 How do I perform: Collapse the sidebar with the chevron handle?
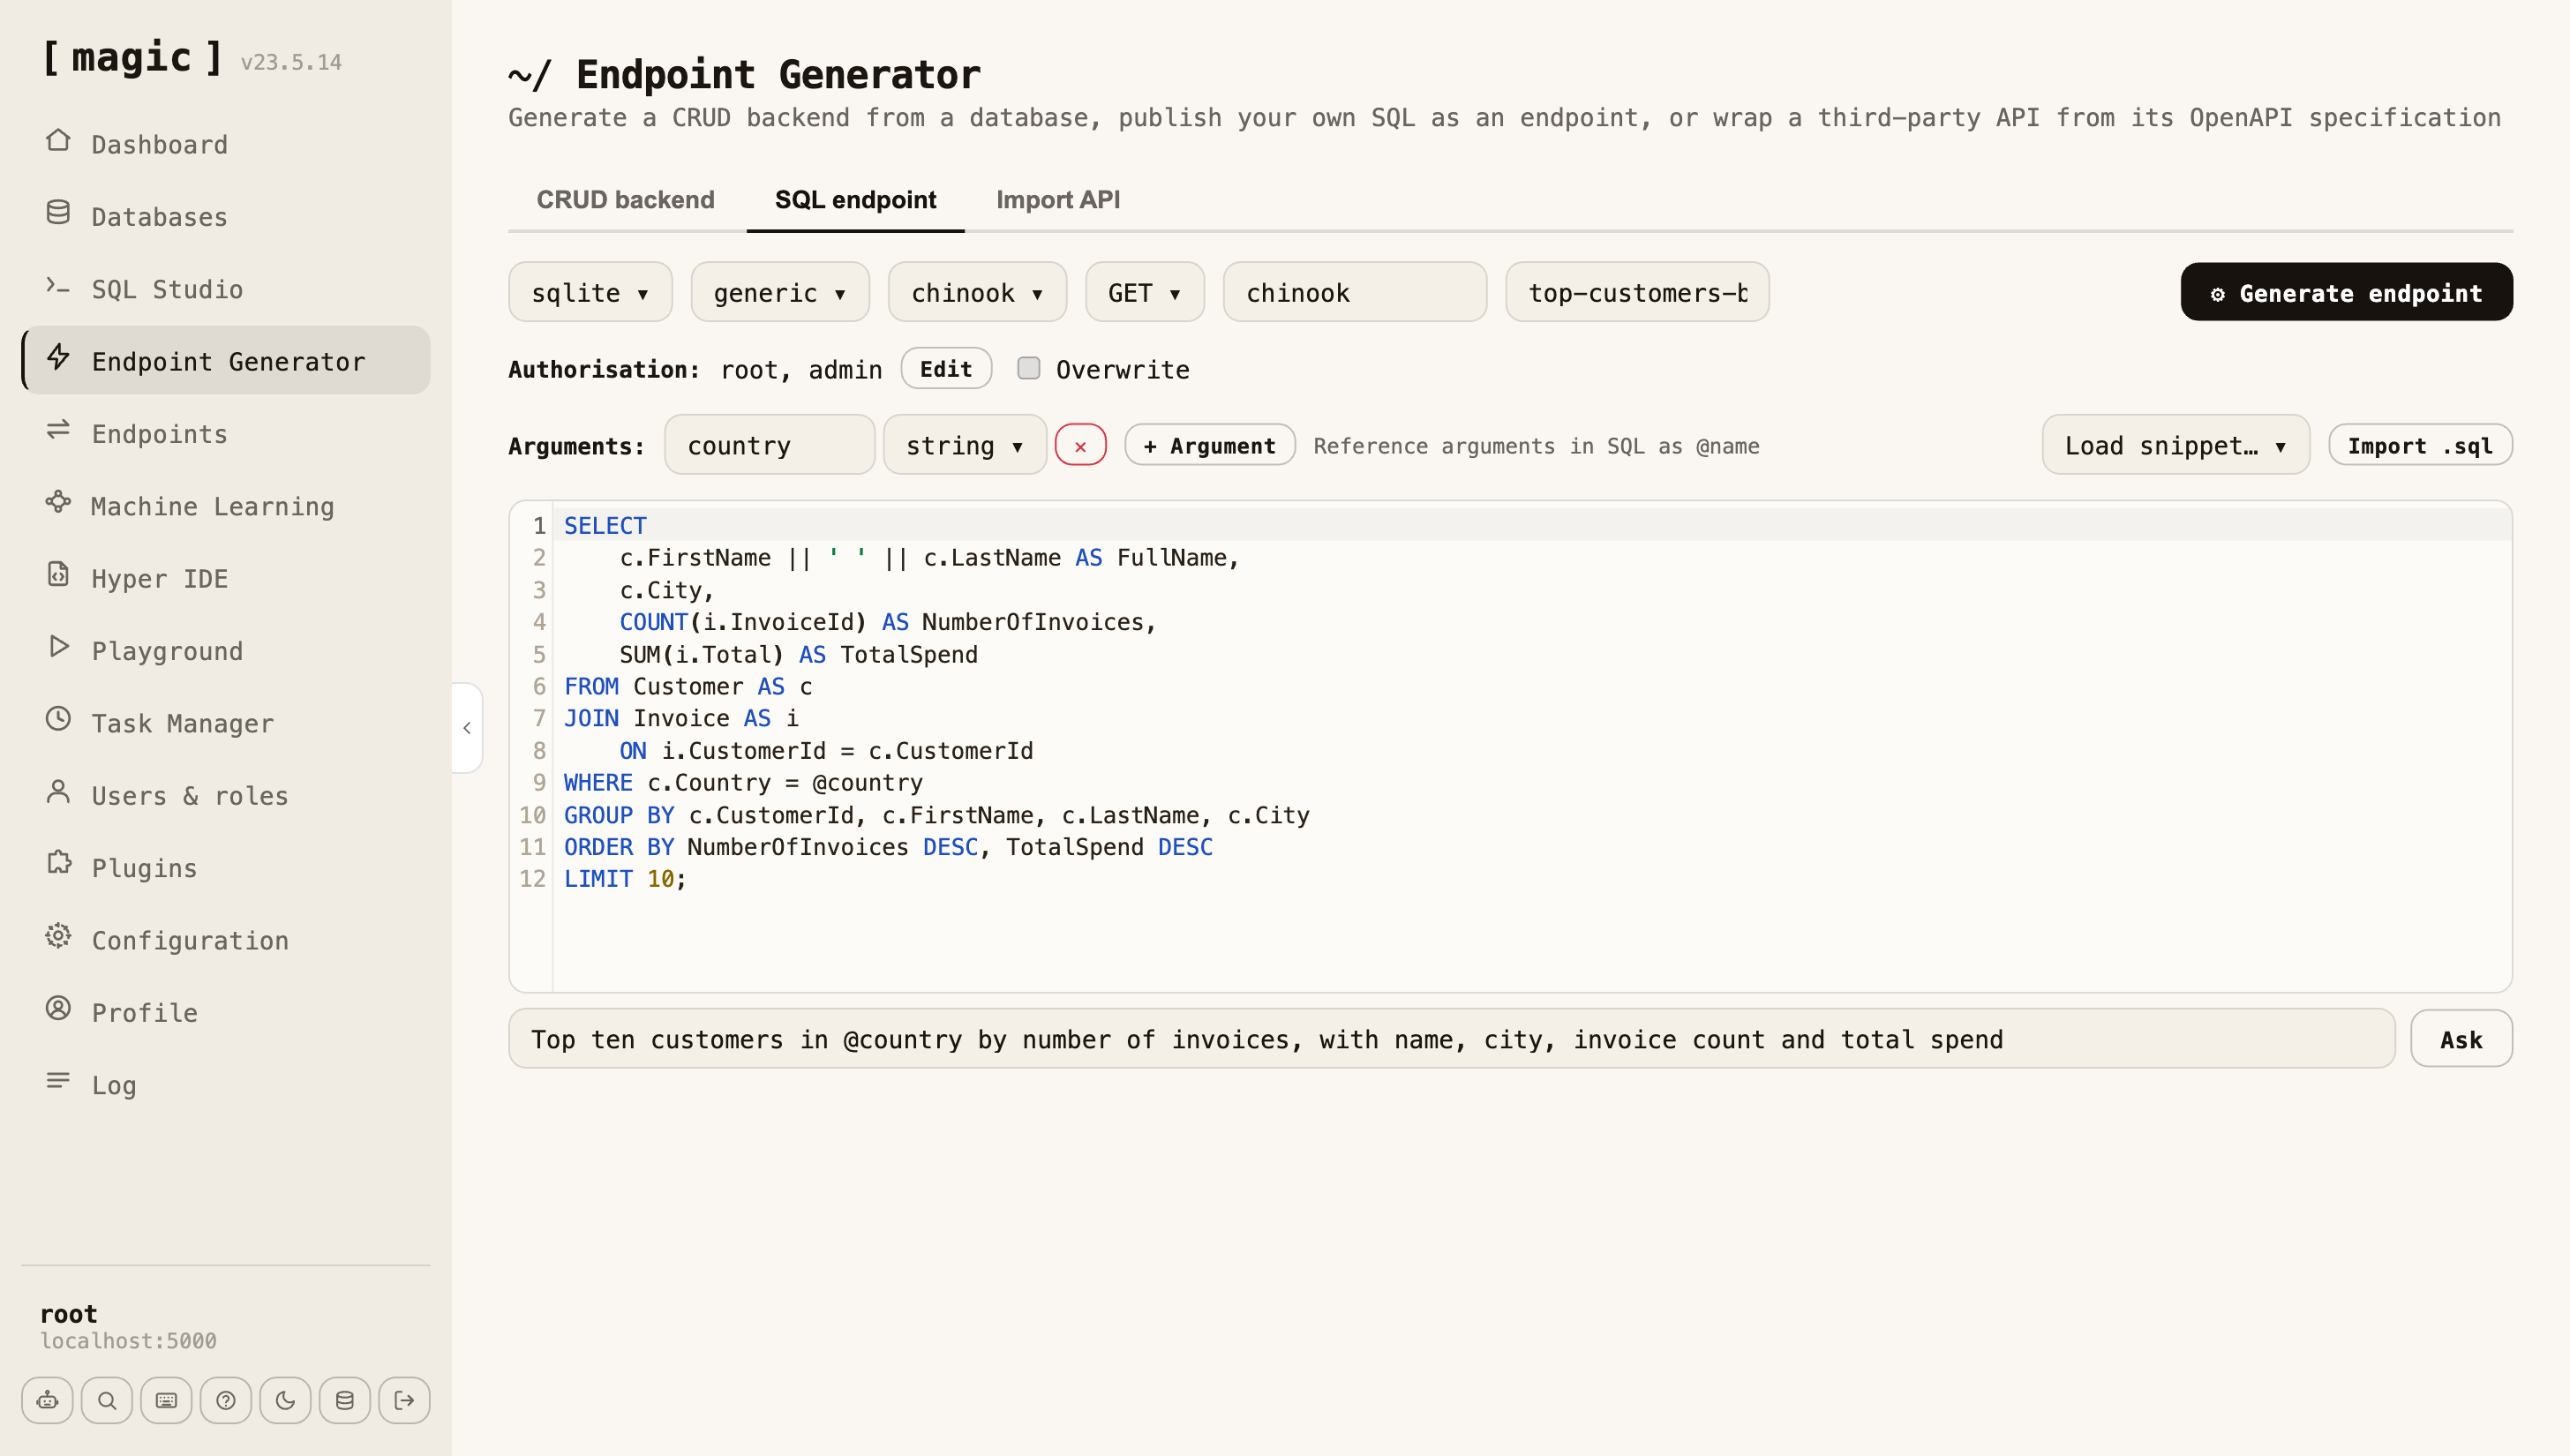tap(467, 728)
